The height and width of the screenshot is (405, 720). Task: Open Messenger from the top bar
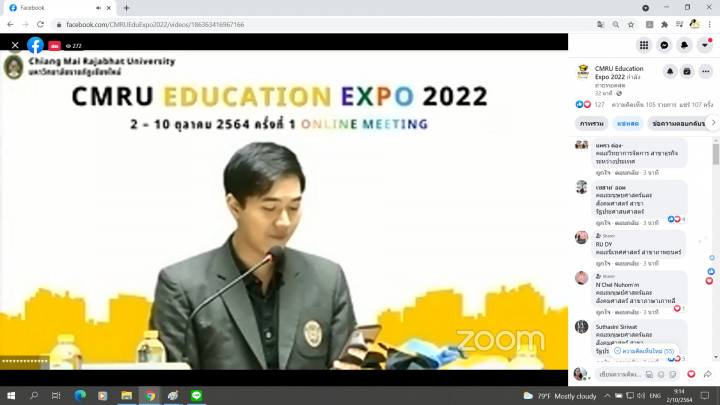[664, 45]
